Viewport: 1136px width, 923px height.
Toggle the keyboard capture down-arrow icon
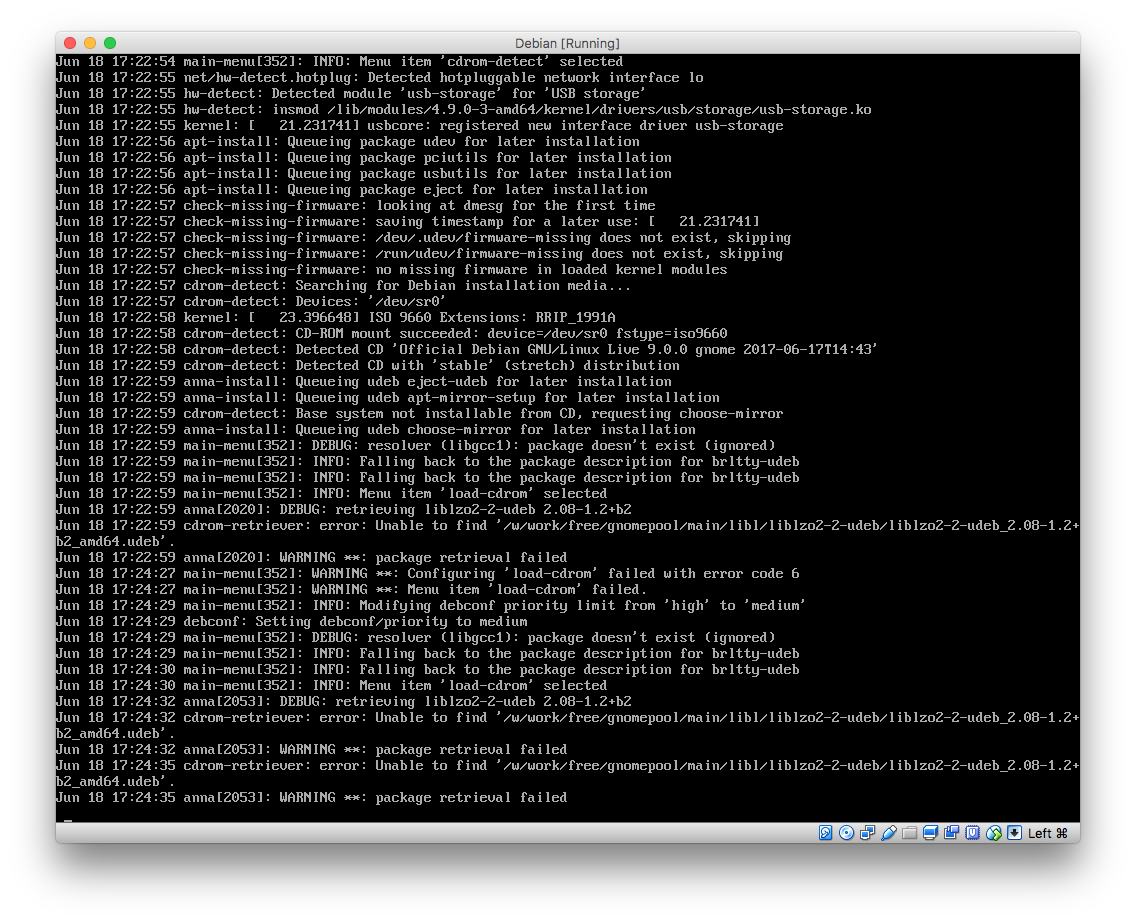pyautogui.click(x=1014, y=833)
